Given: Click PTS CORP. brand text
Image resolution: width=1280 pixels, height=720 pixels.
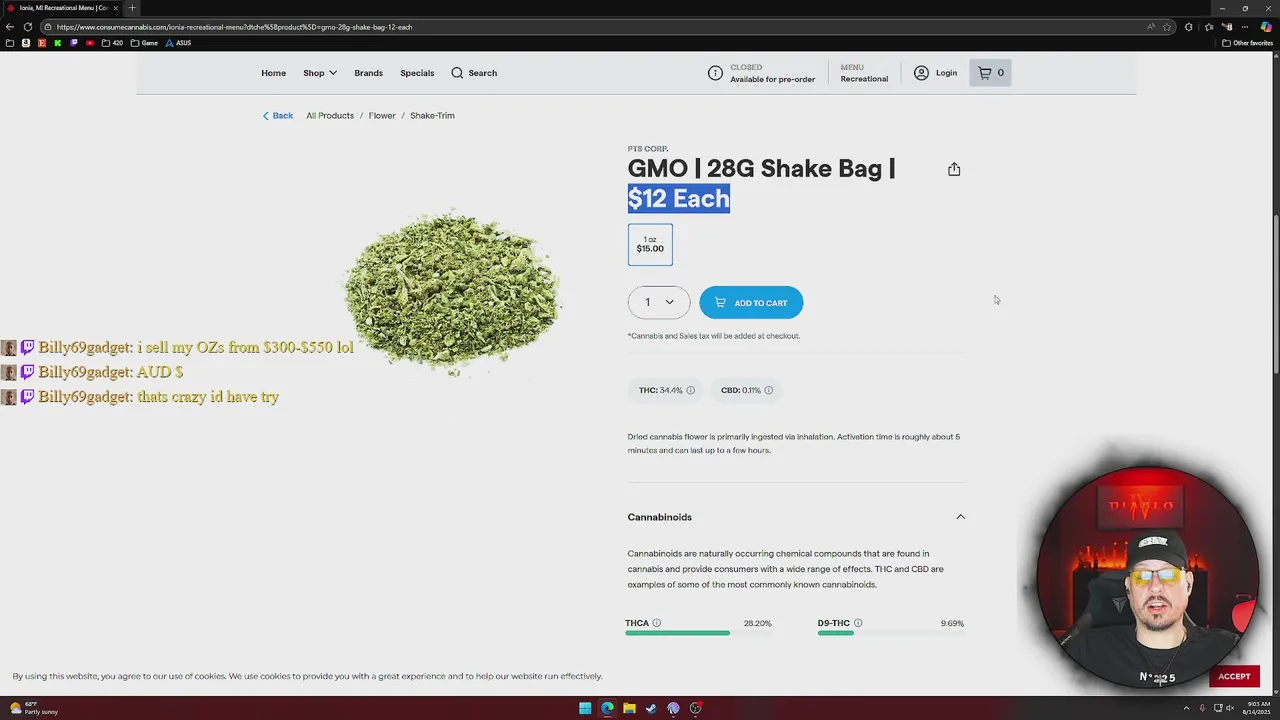Looking at the screenshot, I should (x=648, y=149).
